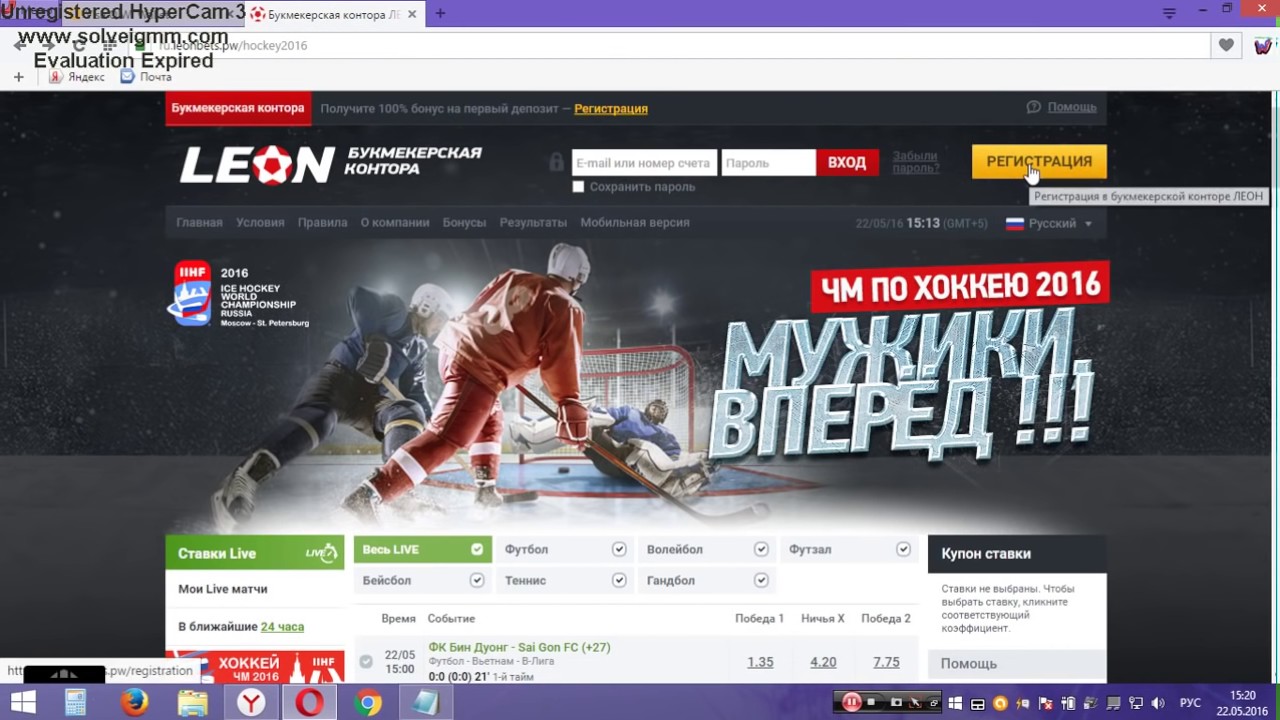Open the Условия menu item
The width and height of the screenshot is (1280, 720).
(x=260, y=223)
